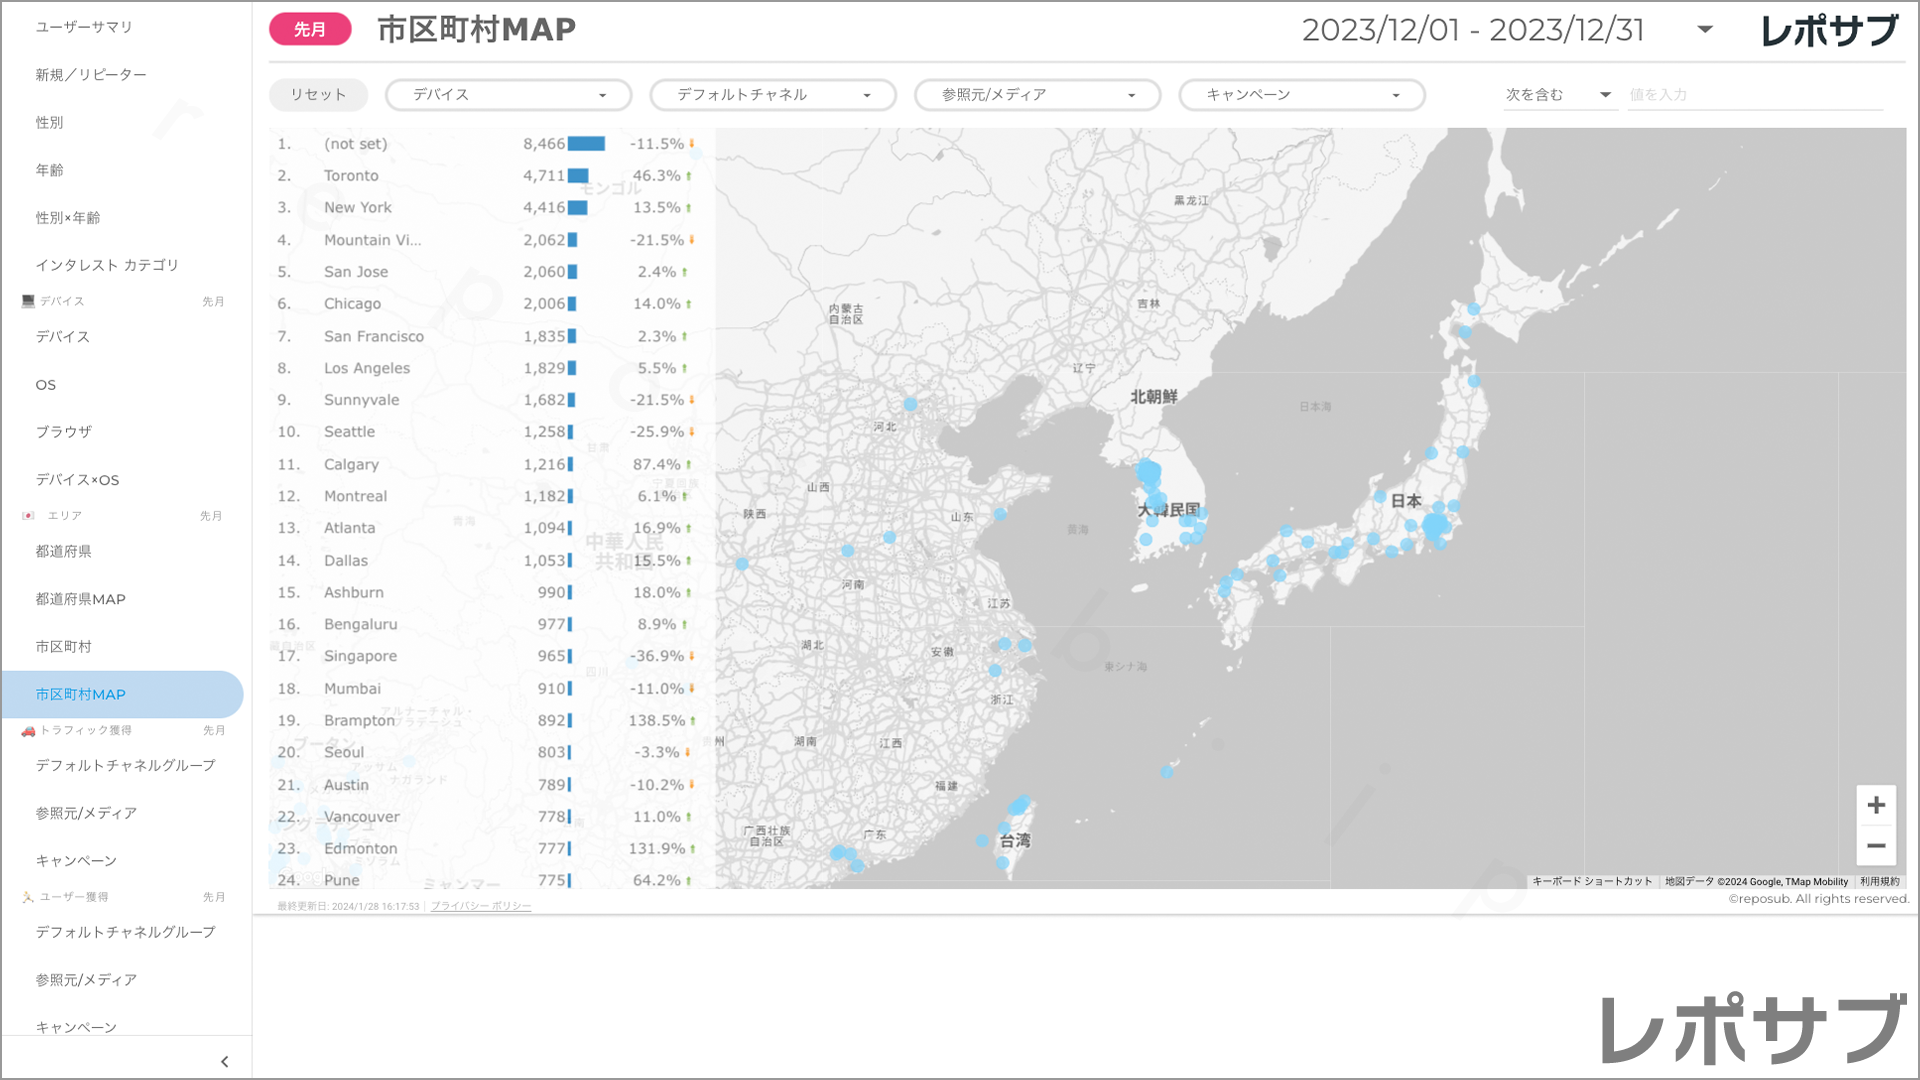Open the デフォルトチャネル filter dropdown
Viewport: 1920px width, 1080px height.
click(x=773, y=95)
